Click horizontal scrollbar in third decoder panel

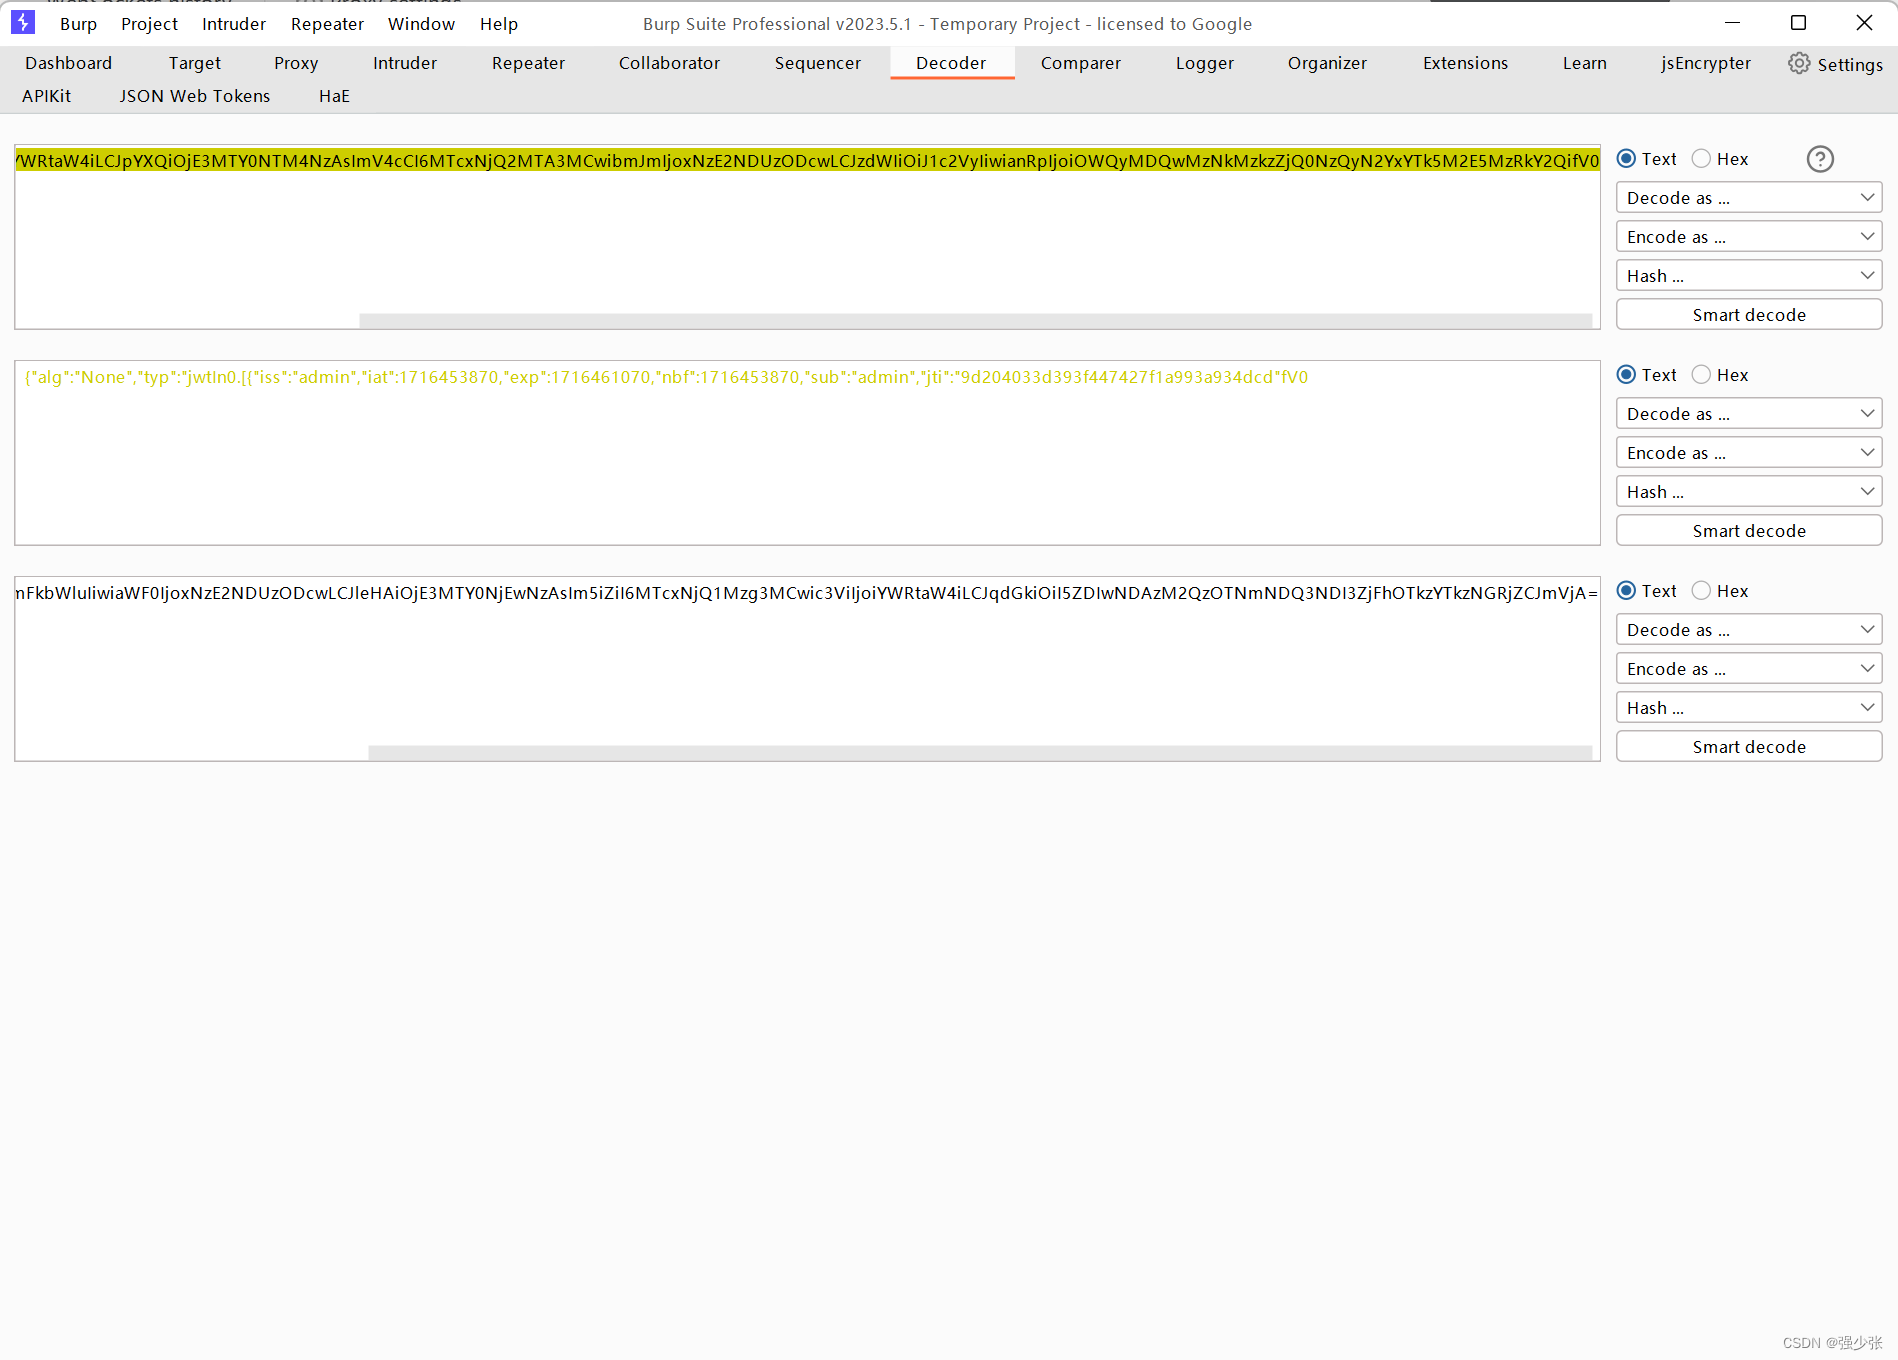tap(980, 753)
